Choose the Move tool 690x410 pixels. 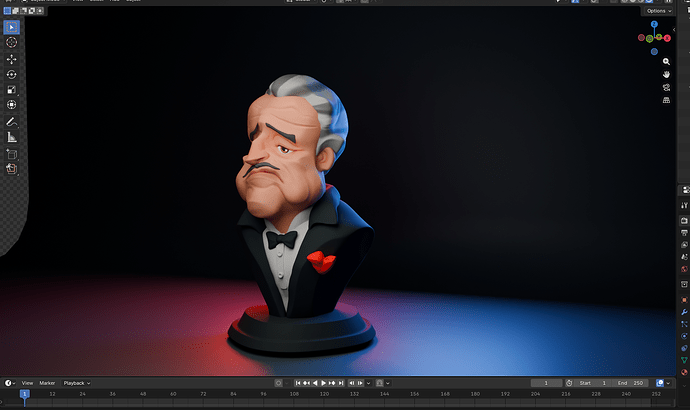coord(11,59)
